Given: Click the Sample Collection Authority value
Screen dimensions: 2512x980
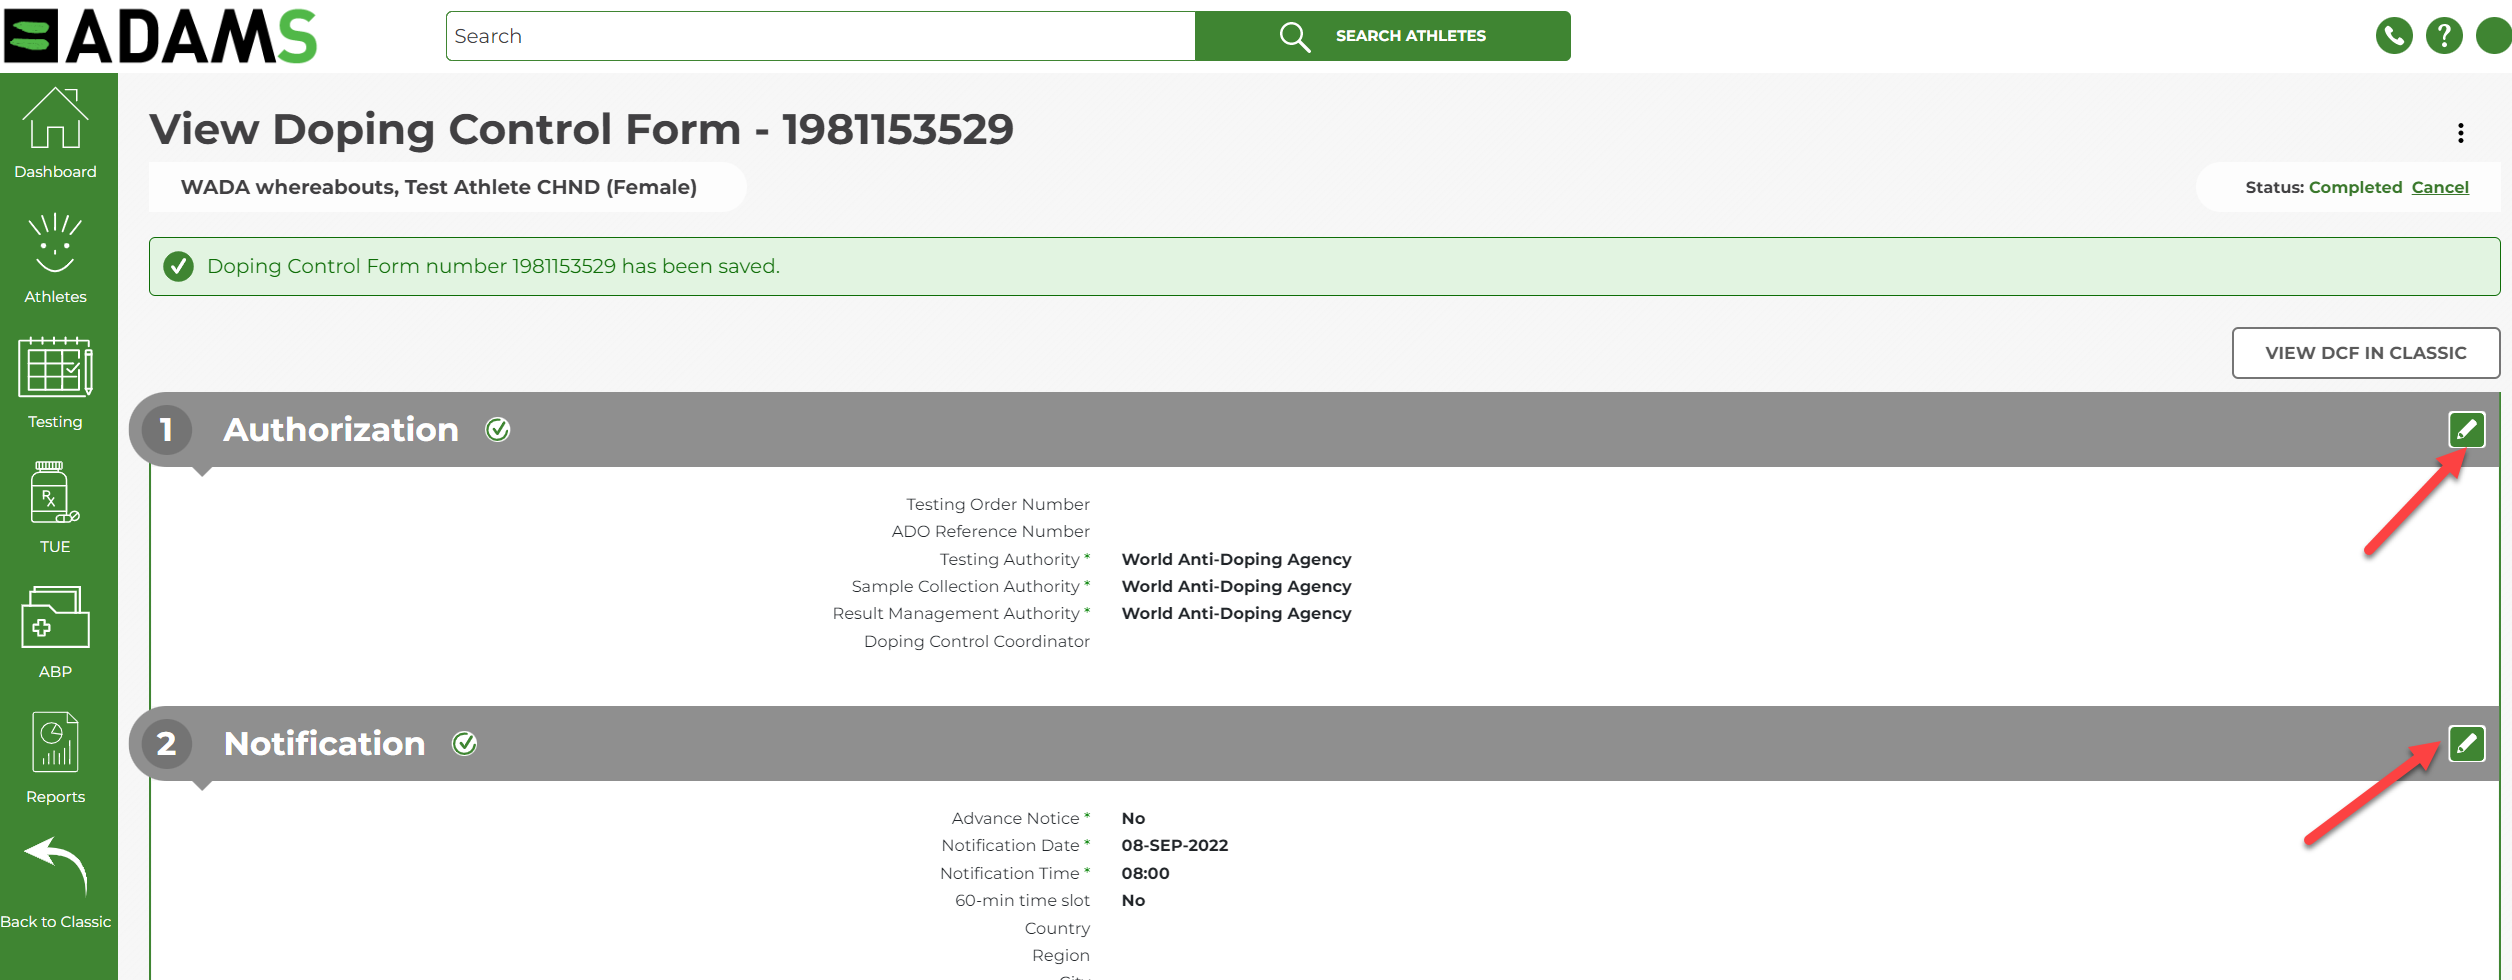Looking at the screenshot, I should (x=1236, y=586).
